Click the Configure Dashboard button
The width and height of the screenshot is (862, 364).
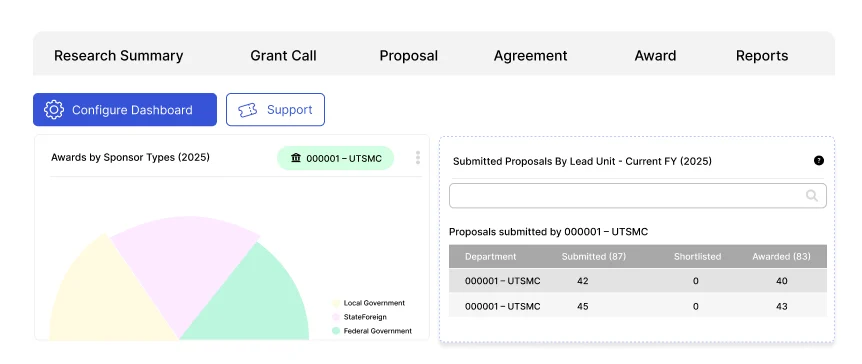[x=125, y=109]
